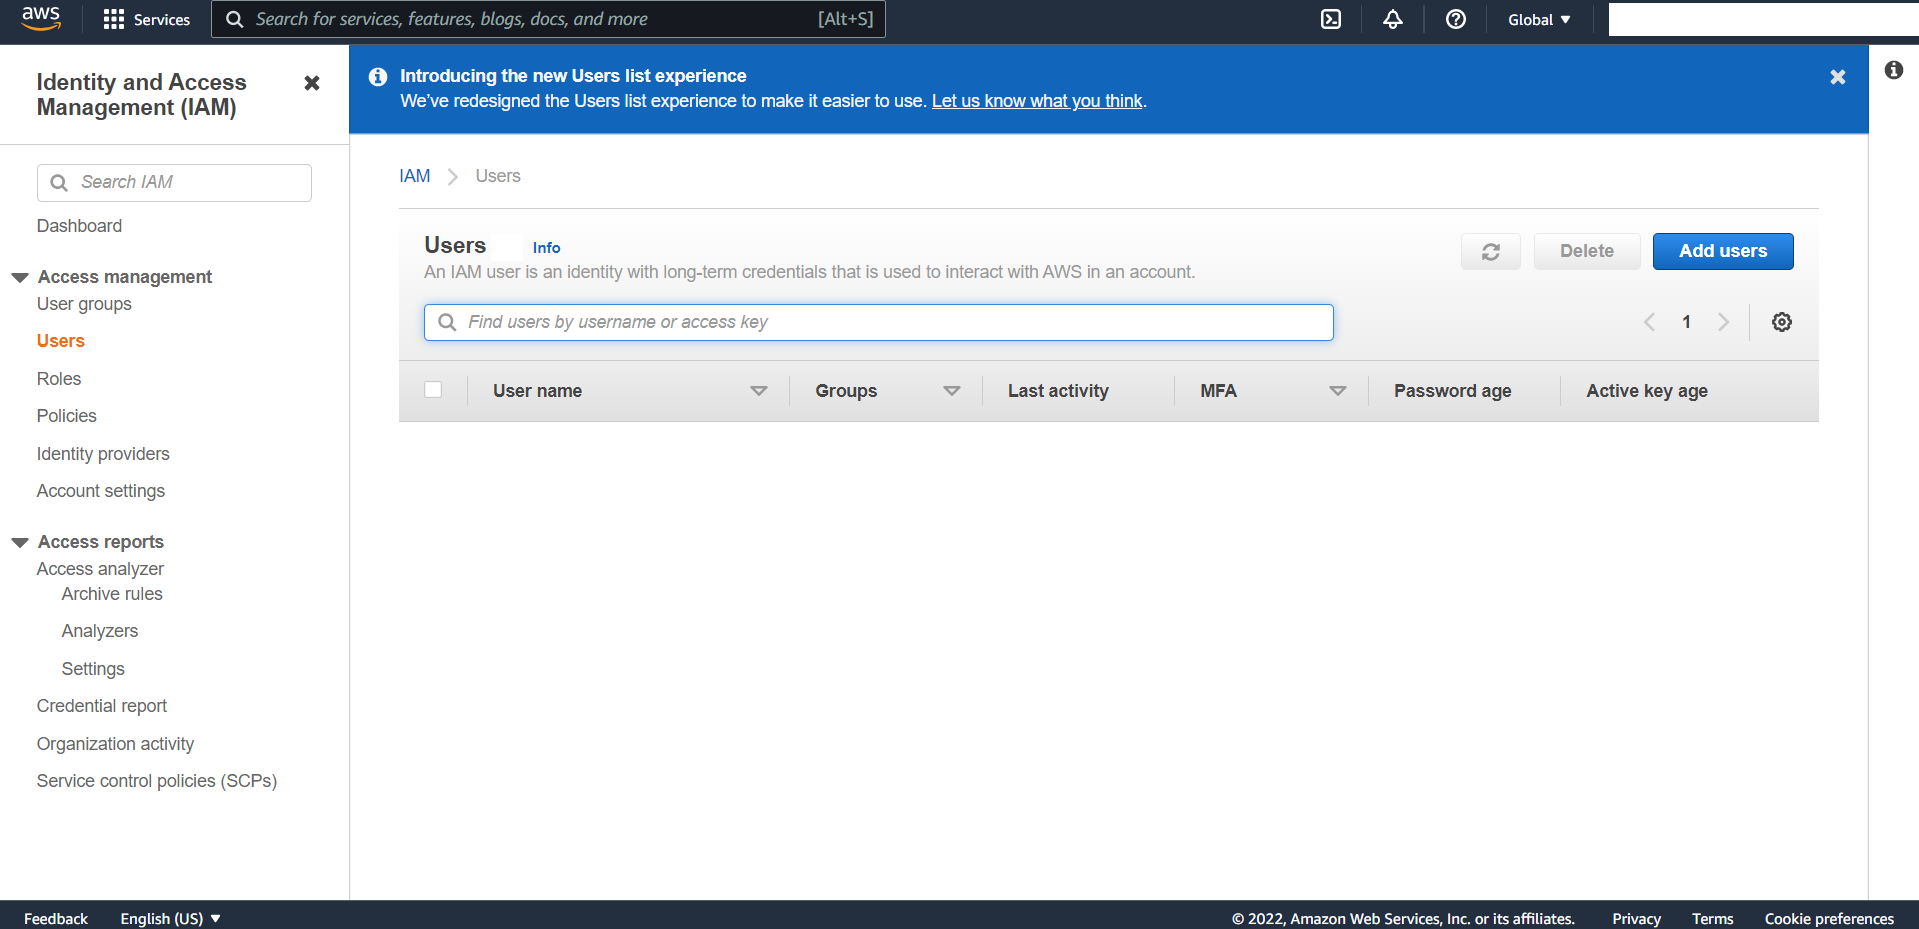1919x929 pixels.
Task: Click the Add users button
Action: (x=1722, y=251)
